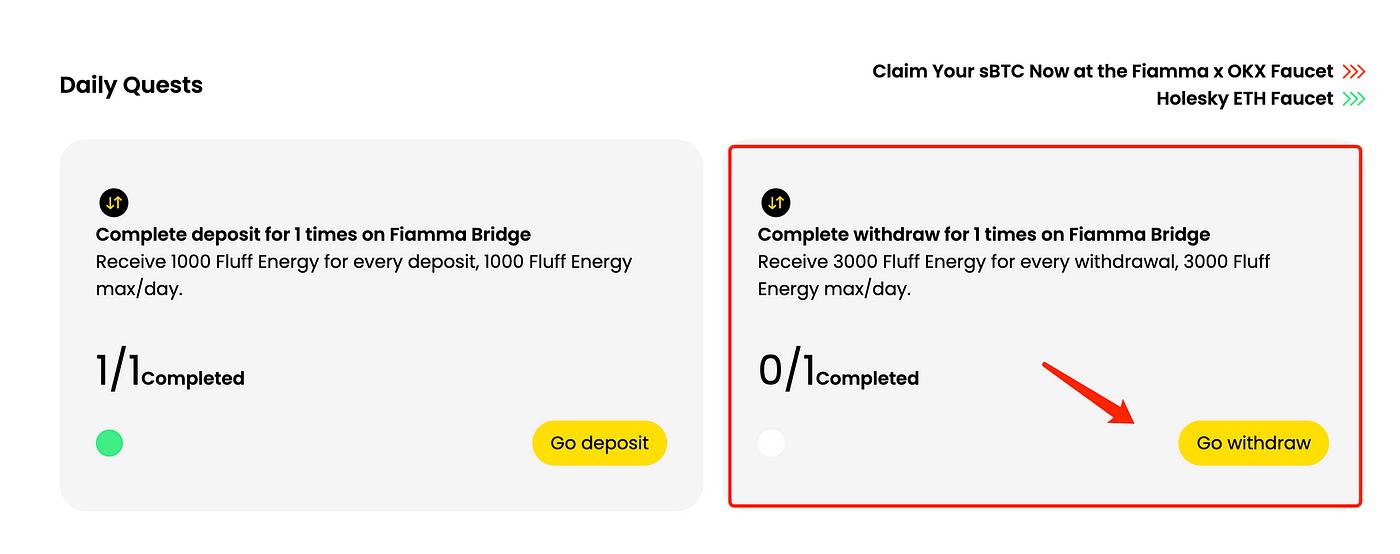1400x554 pixels.
Task: Click the red triple-chevron beside the sBTC faucet link
Action: click(1353, 72)
